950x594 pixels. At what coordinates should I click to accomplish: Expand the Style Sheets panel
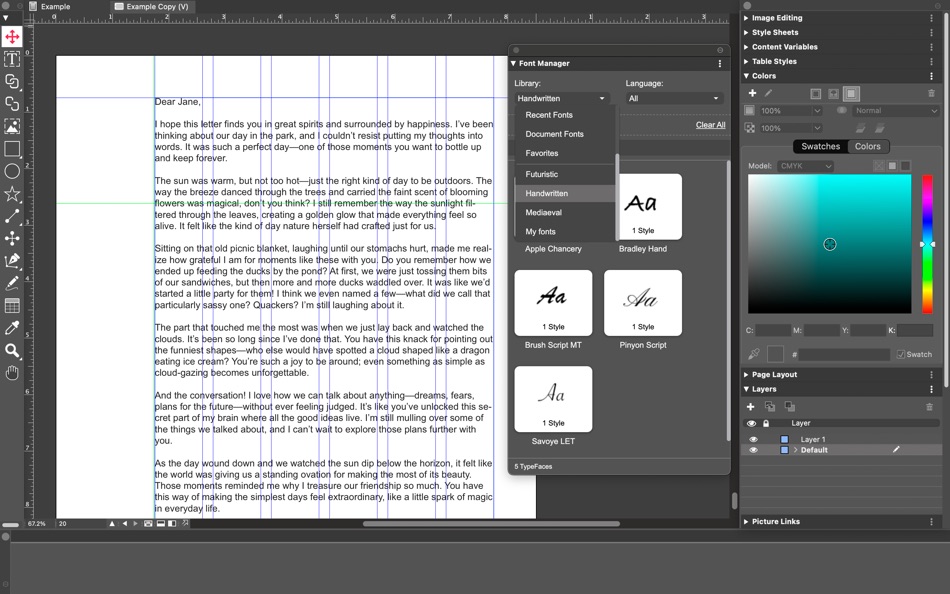point(774,32)
